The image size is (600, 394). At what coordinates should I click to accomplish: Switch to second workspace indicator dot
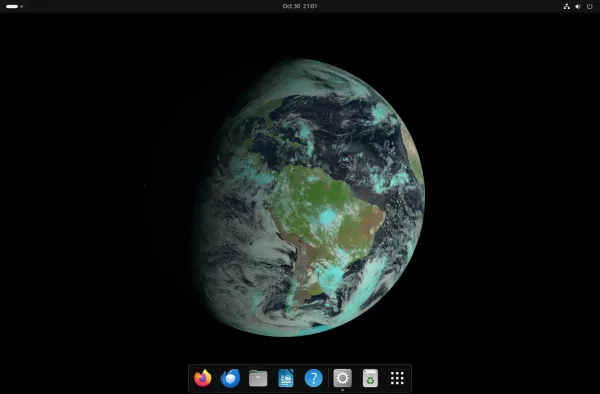coord(21,7)
